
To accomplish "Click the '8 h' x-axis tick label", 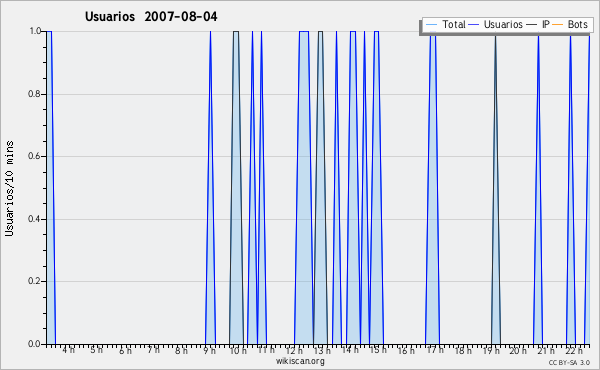I will [181, 350].
